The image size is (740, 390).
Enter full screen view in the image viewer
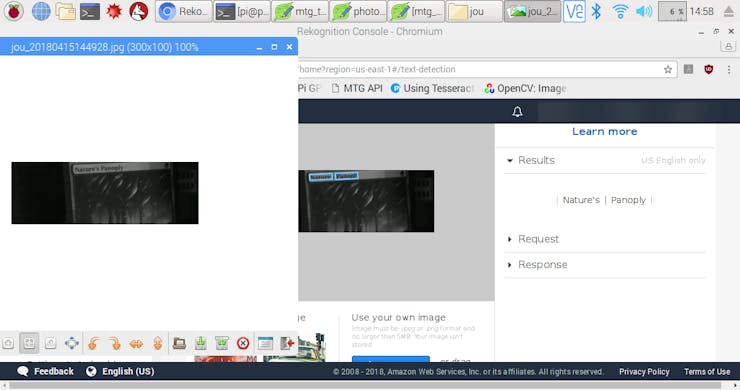(72, 343)
